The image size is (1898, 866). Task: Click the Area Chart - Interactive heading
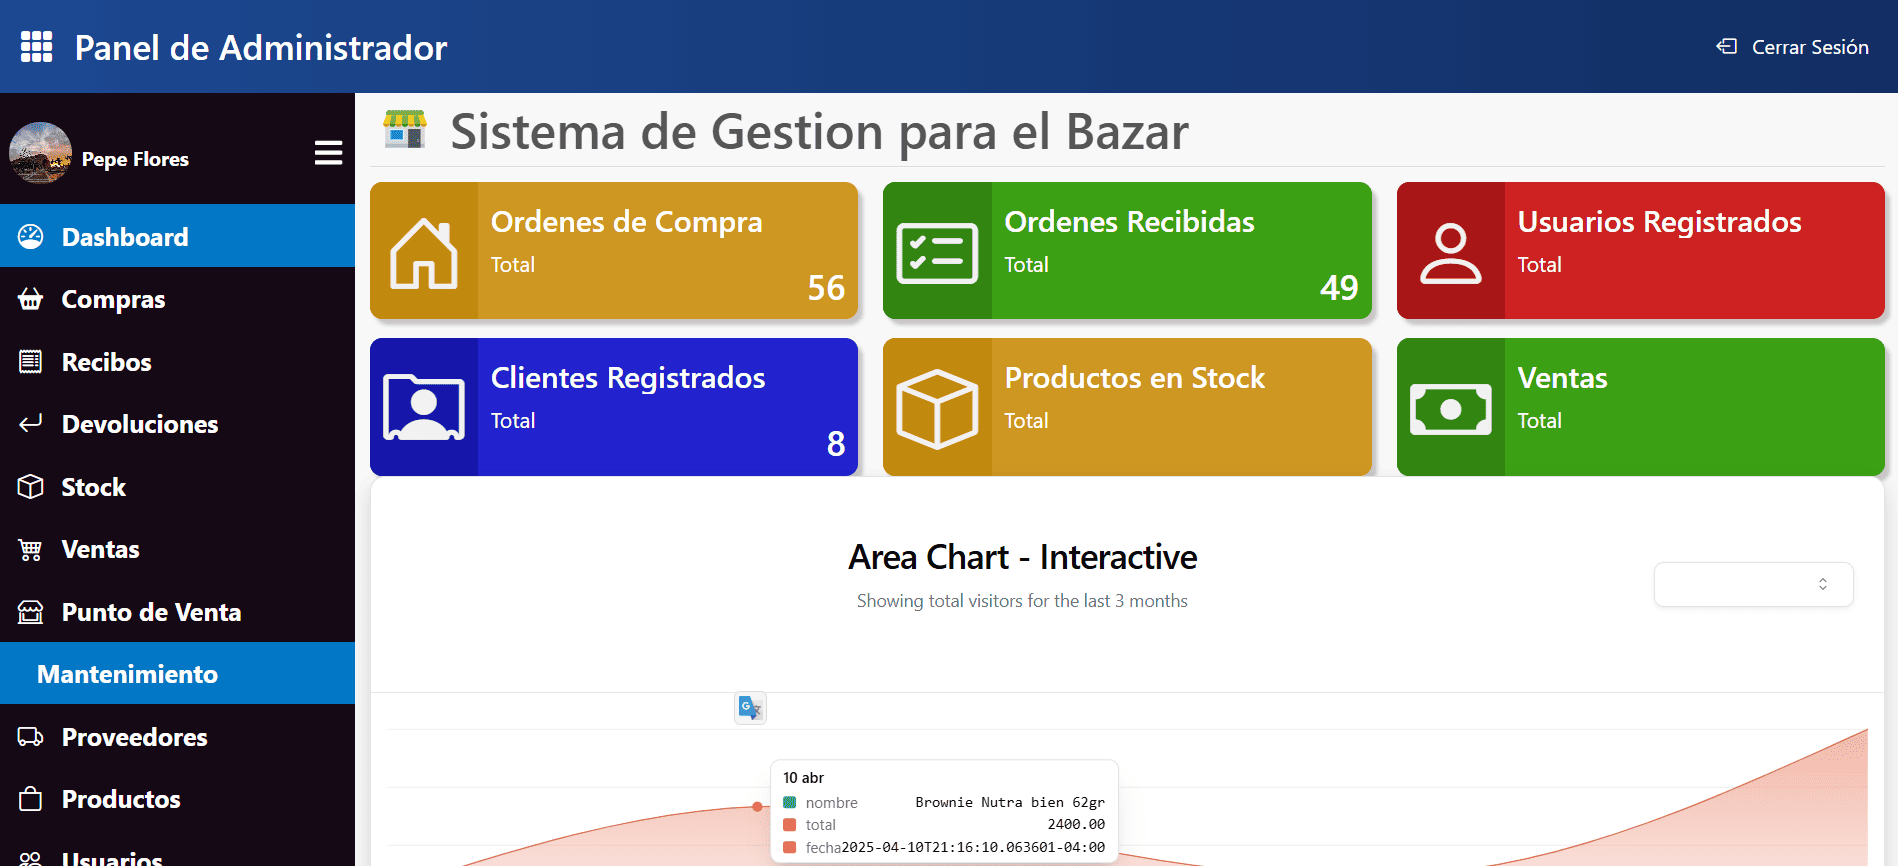click(x=1022, y=557)
